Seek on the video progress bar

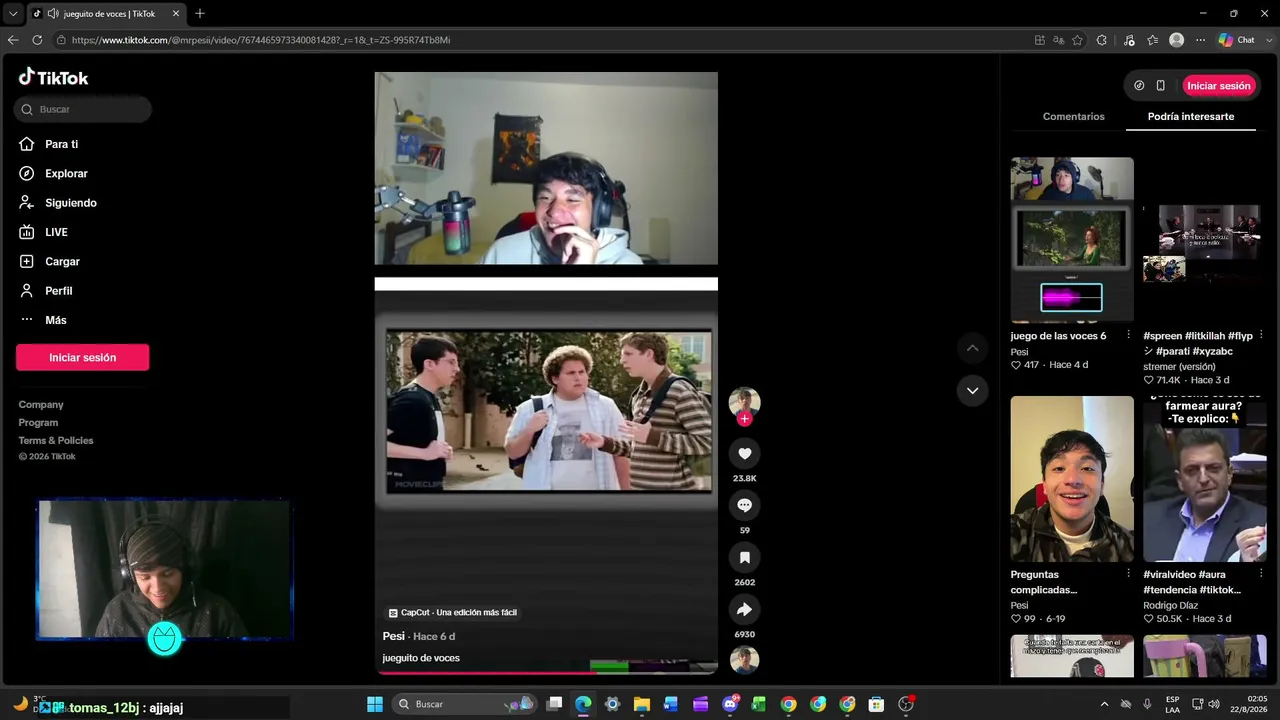(546, 672)
